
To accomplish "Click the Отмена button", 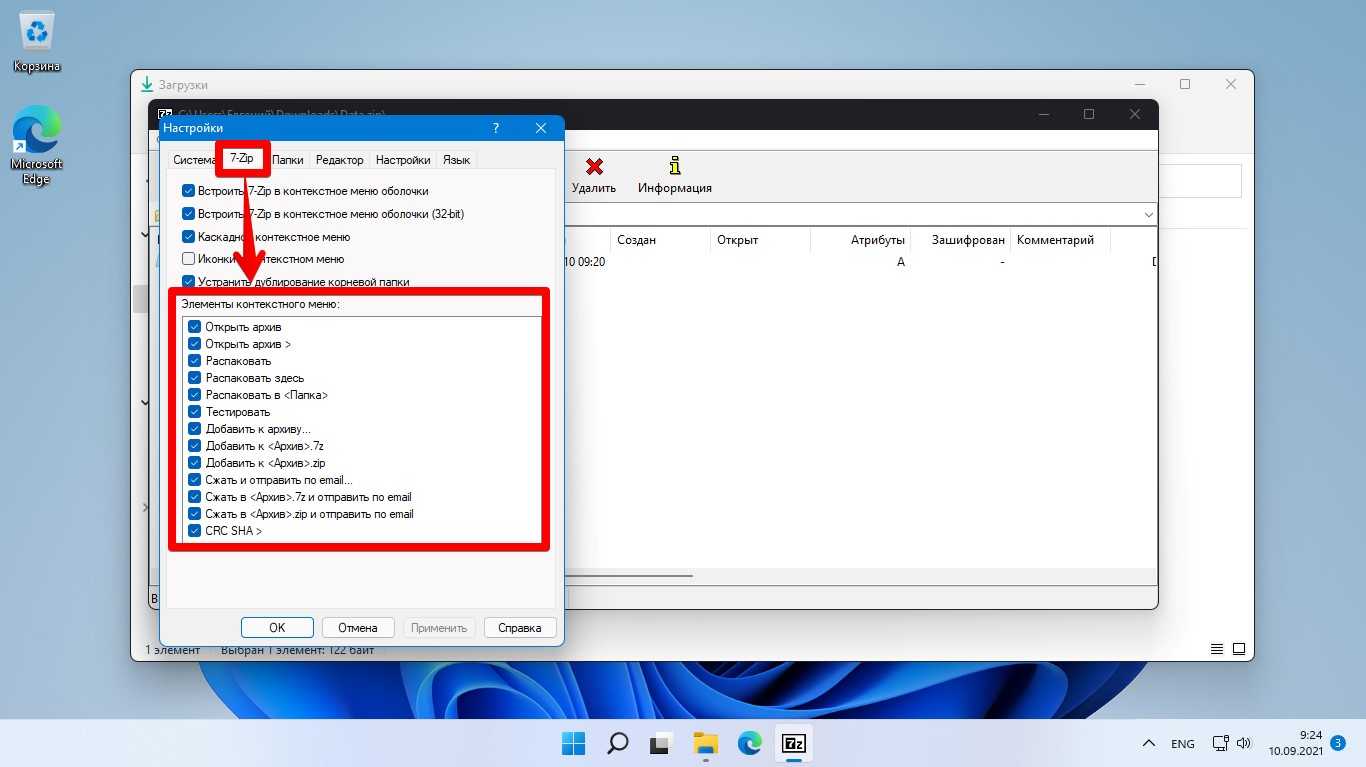I will [357, 628].
